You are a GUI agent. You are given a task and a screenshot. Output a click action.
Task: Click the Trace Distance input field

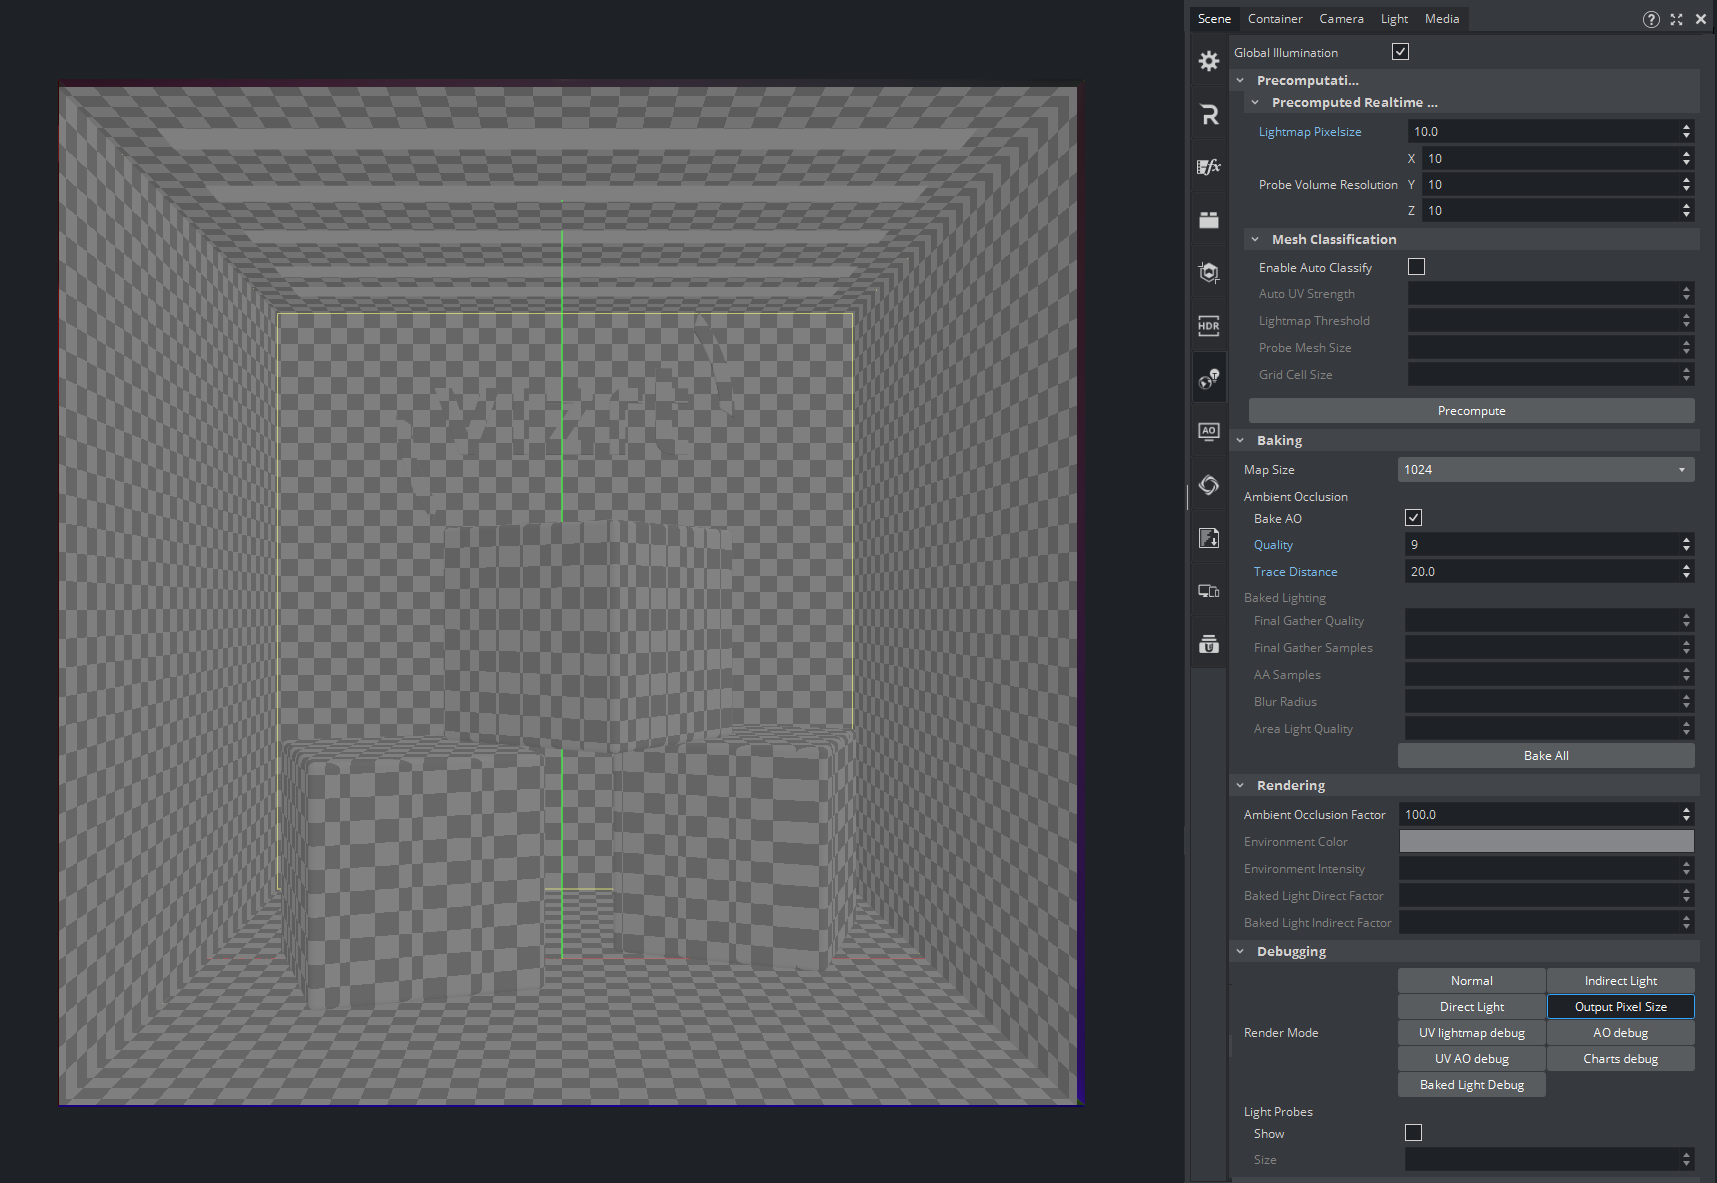pyautogui.click(x=1541, y=572)
